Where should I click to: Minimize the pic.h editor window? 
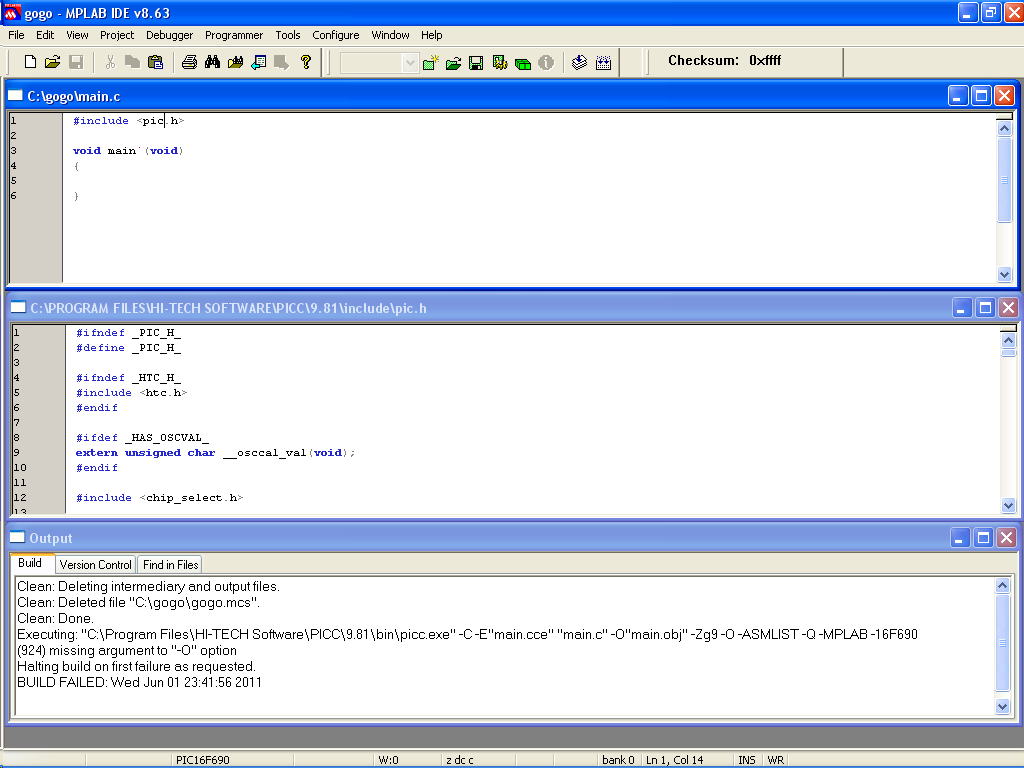[x=961, y=308]
